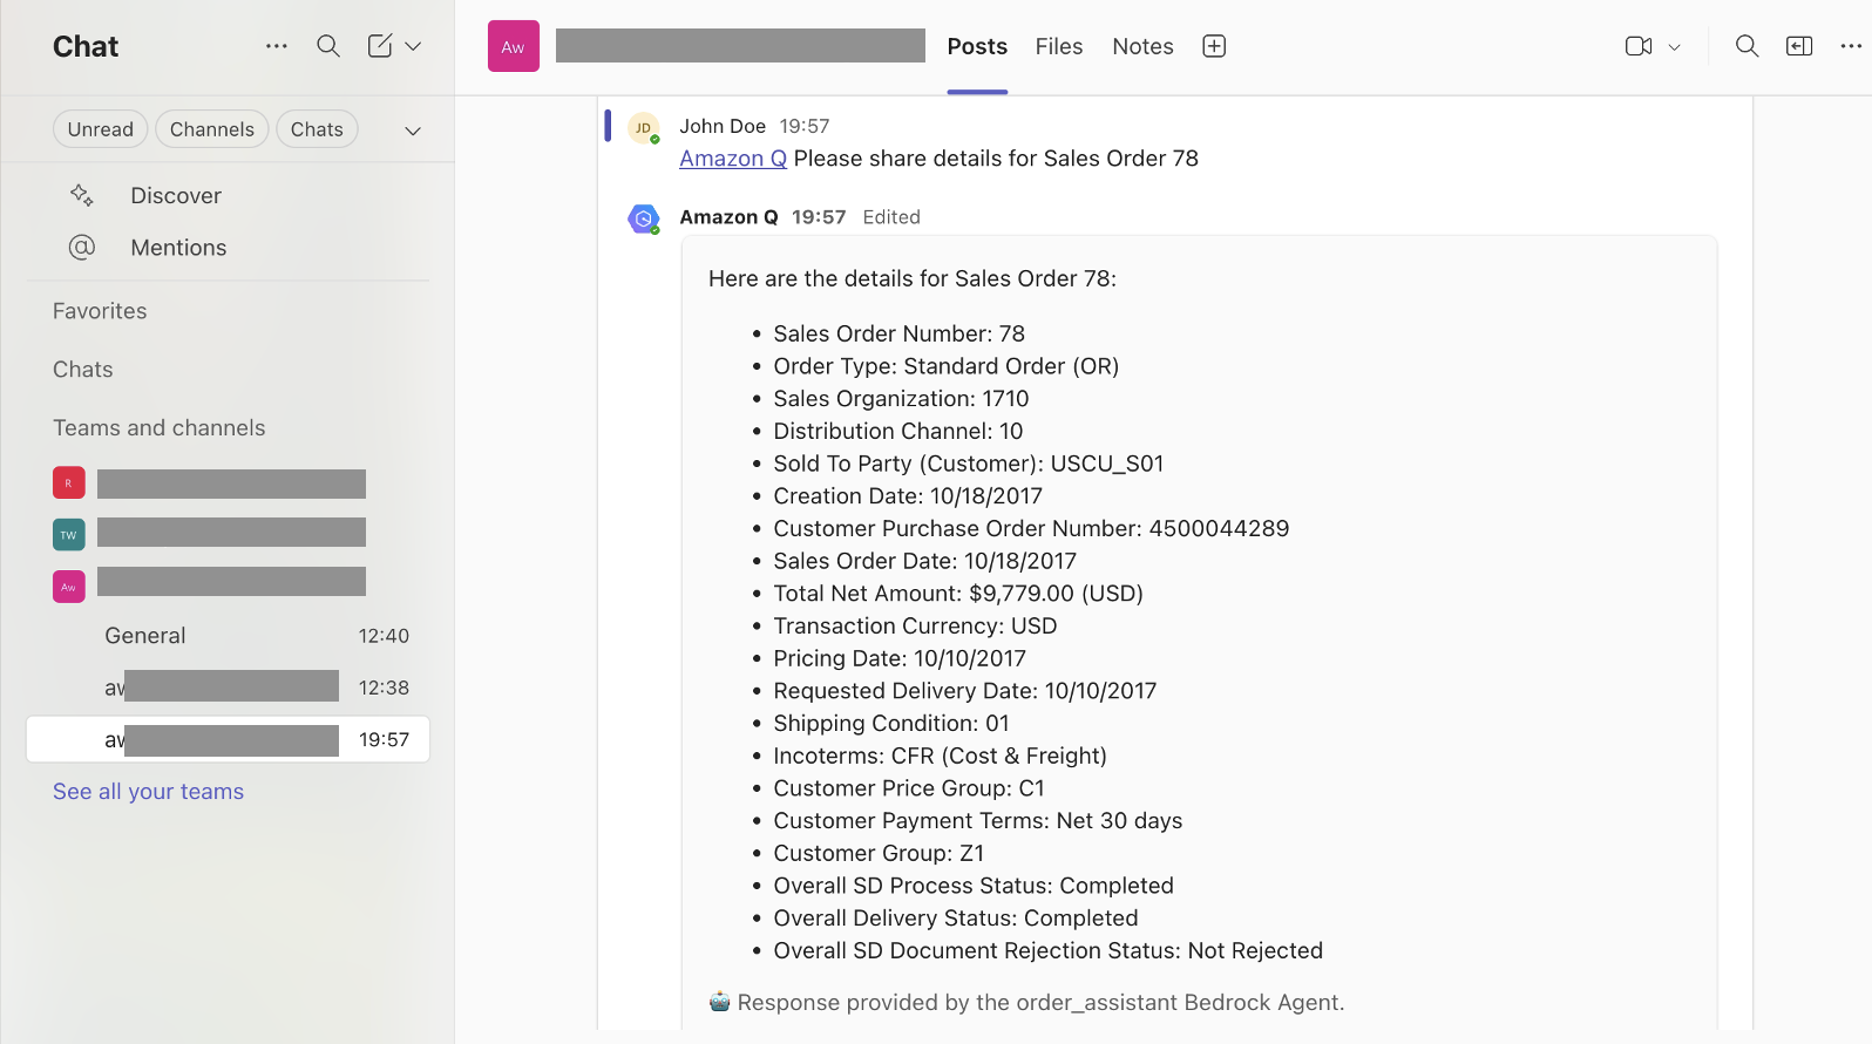Select the red R team avatar
Image resolution: width=1872 pixels, height=1044 pixels.
click(69, 483)
